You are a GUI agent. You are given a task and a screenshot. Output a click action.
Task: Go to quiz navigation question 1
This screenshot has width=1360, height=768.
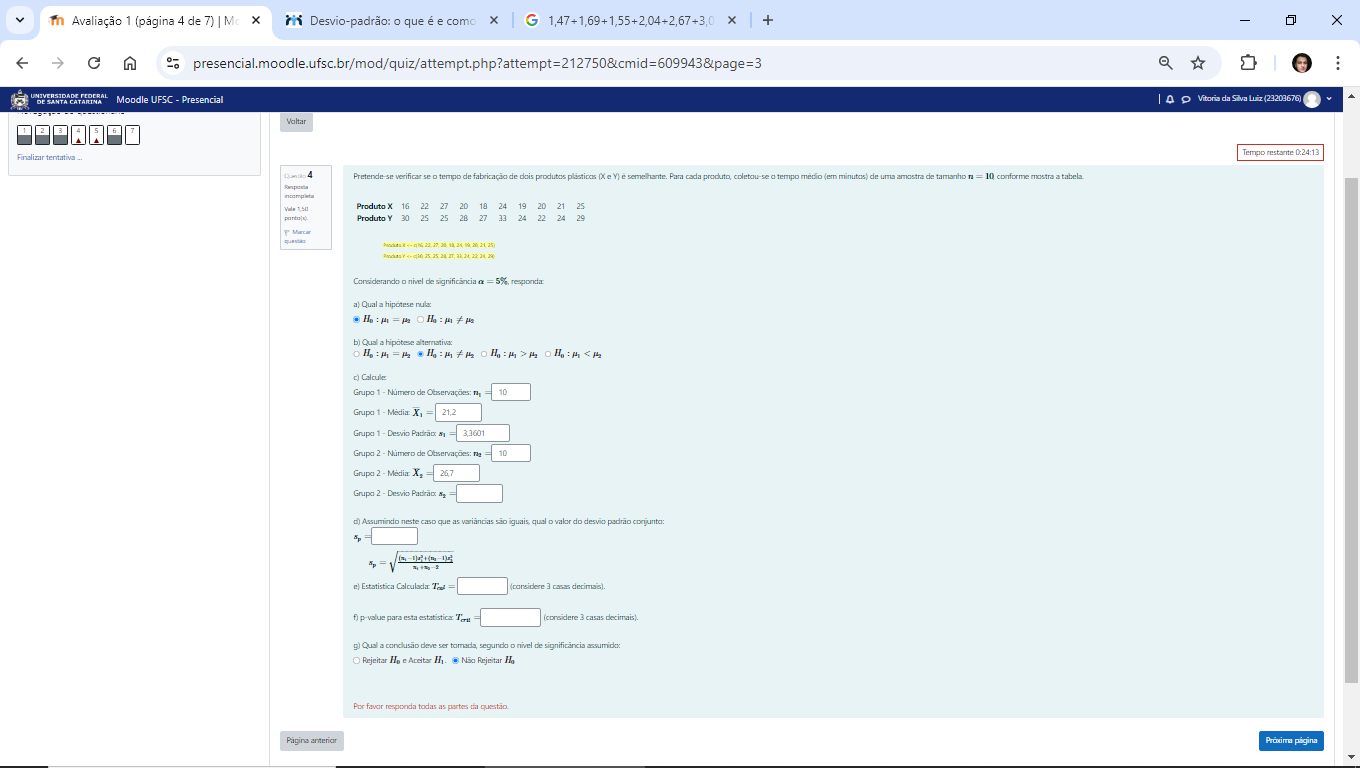(24, 135)
